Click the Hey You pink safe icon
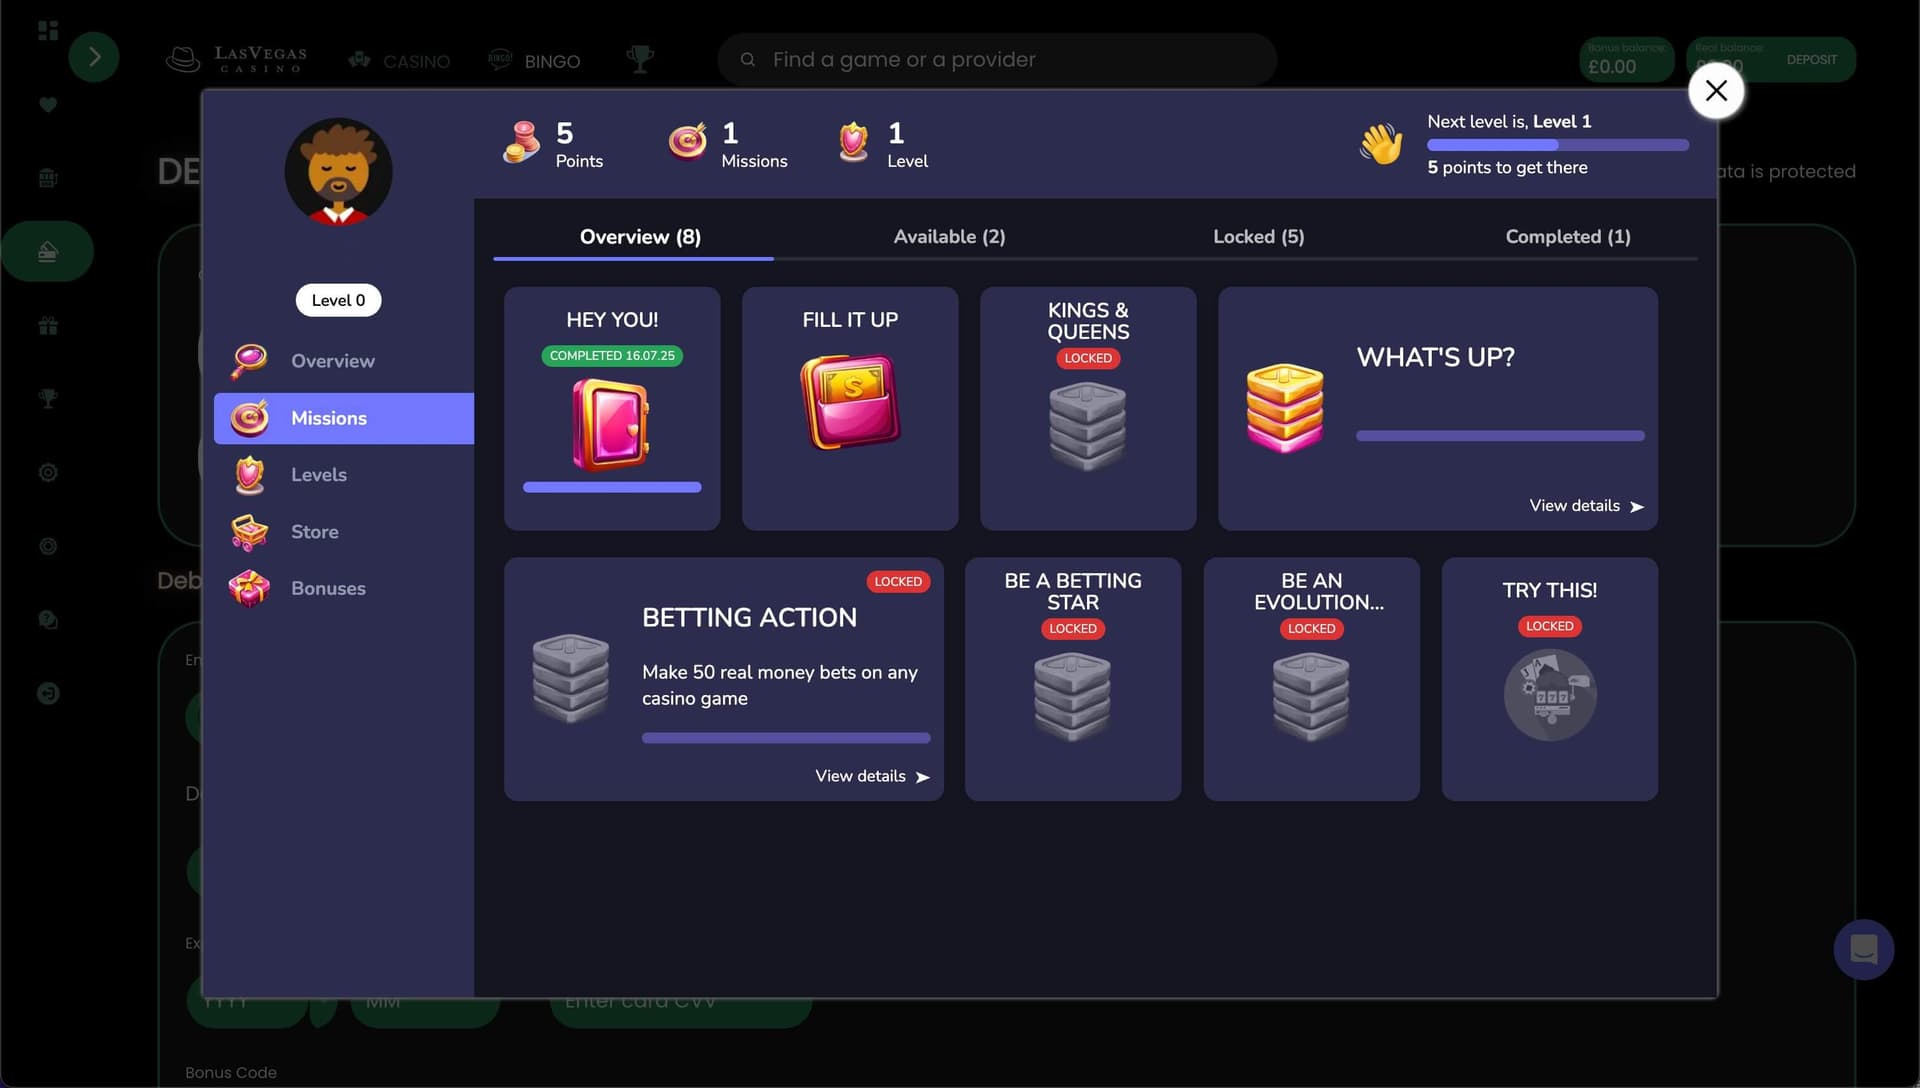 click(611, 425)
